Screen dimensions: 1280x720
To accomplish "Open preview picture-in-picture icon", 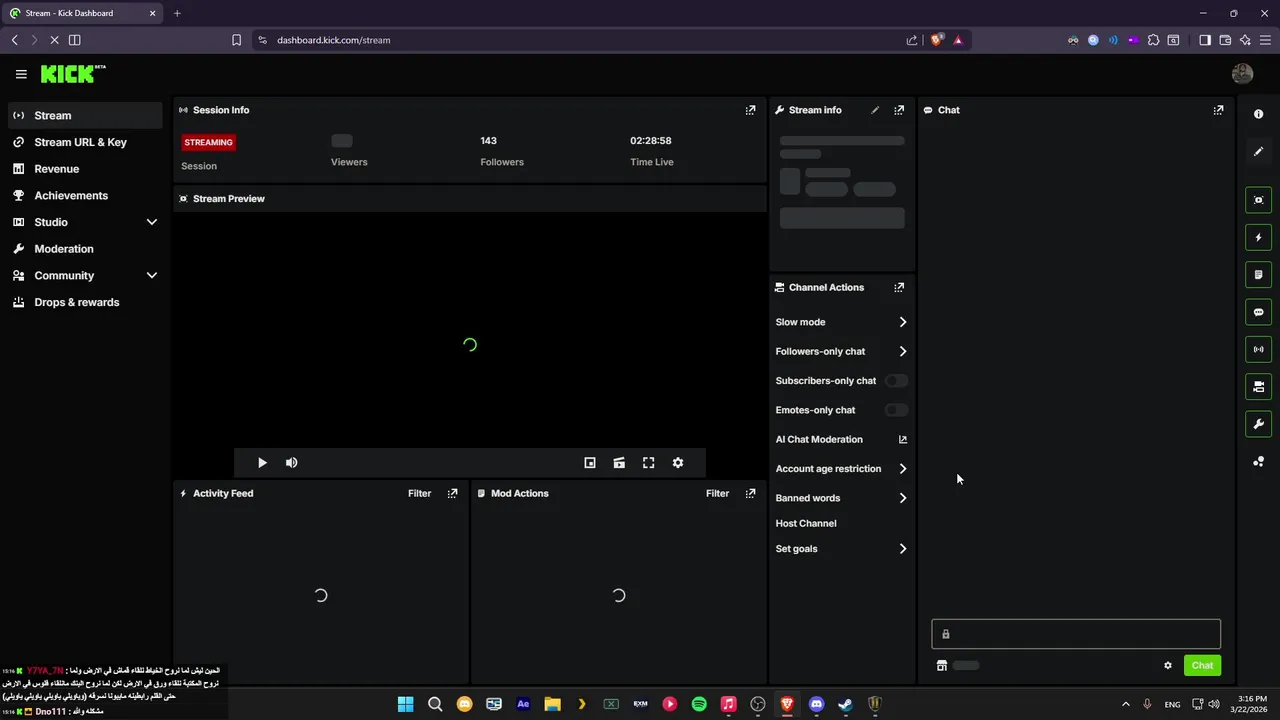I will tap(590, 462).
